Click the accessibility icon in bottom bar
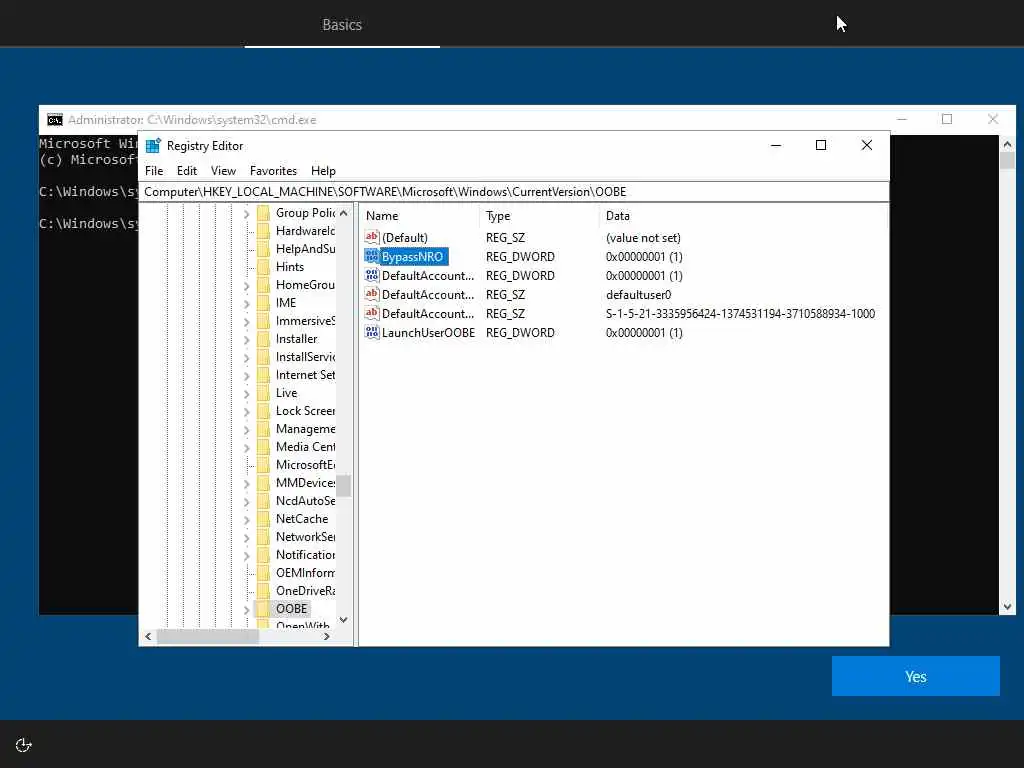This screenshot has height=768, width=1024. (24, 745)
